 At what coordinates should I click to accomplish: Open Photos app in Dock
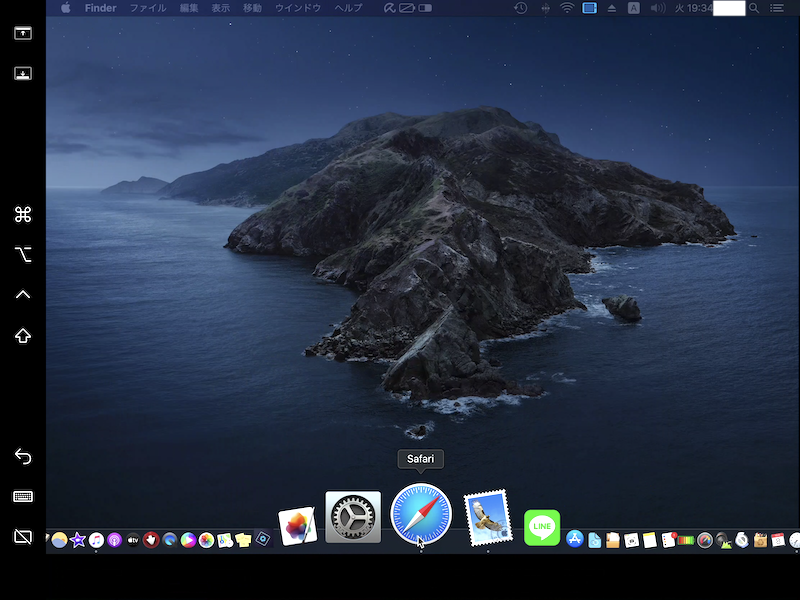click(206, 540)
